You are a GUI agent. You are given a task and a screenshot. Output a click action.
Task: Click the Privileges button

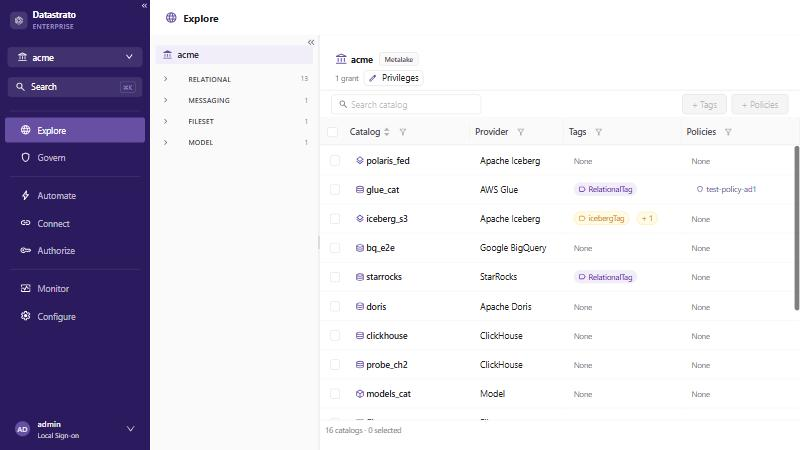click(x=393, y=78)
